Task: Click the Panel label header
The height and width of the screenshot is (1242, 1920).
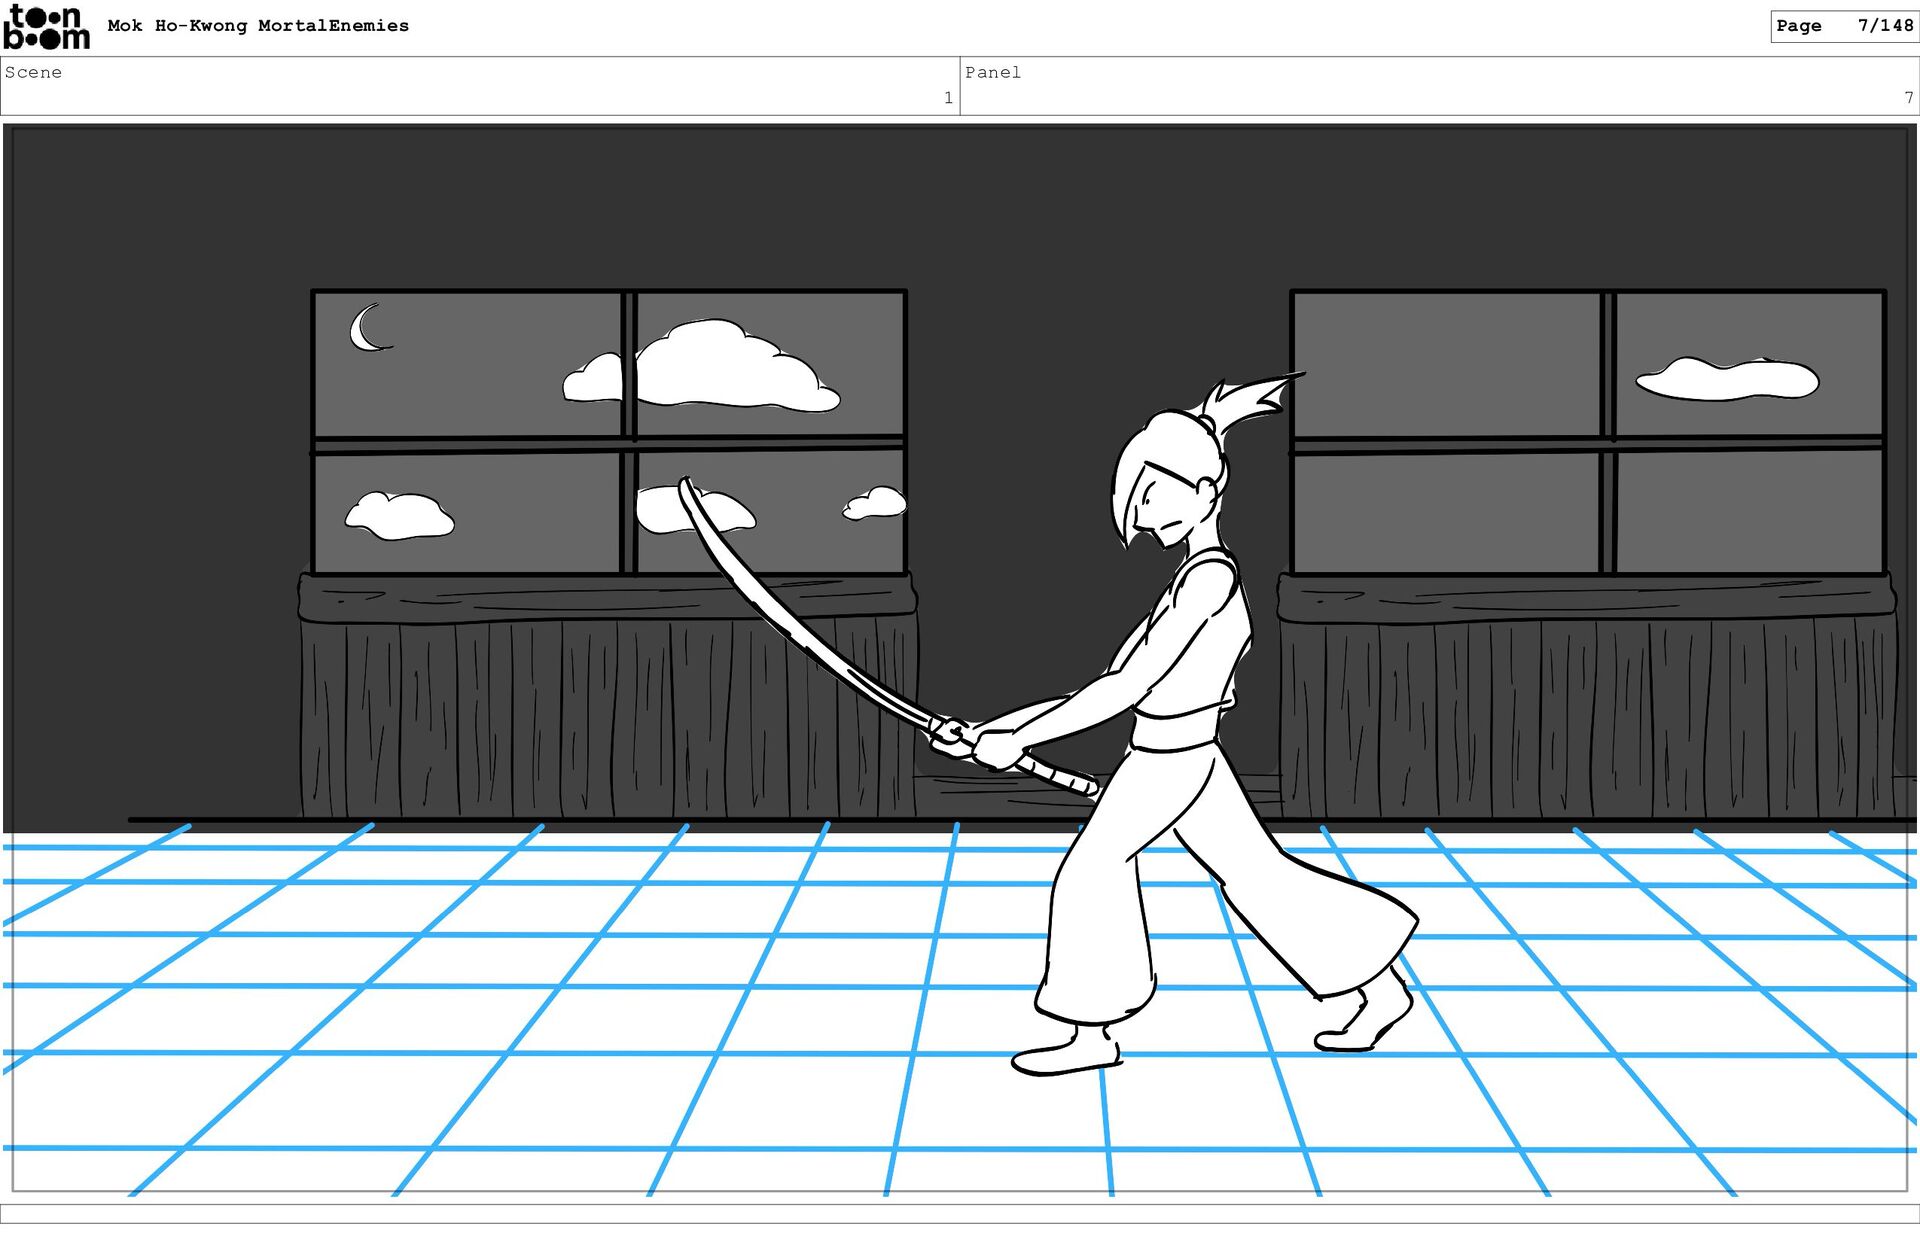Action: click(x=993, y=72)
